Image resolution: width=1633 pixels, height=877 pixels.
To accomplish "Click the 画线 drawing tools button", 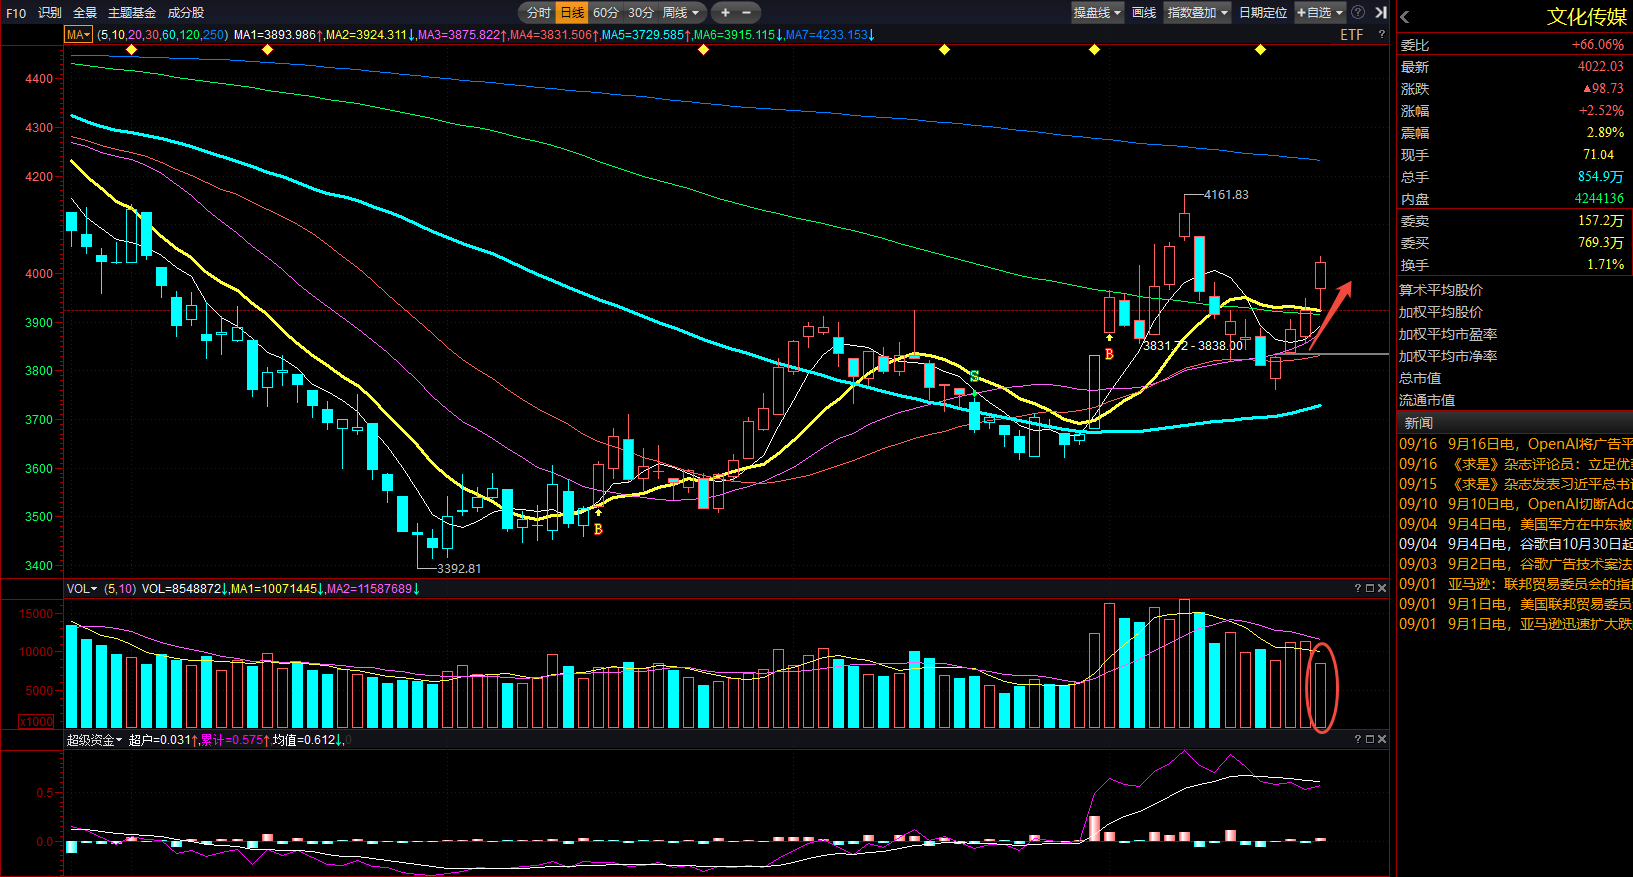I will 1144,12.
